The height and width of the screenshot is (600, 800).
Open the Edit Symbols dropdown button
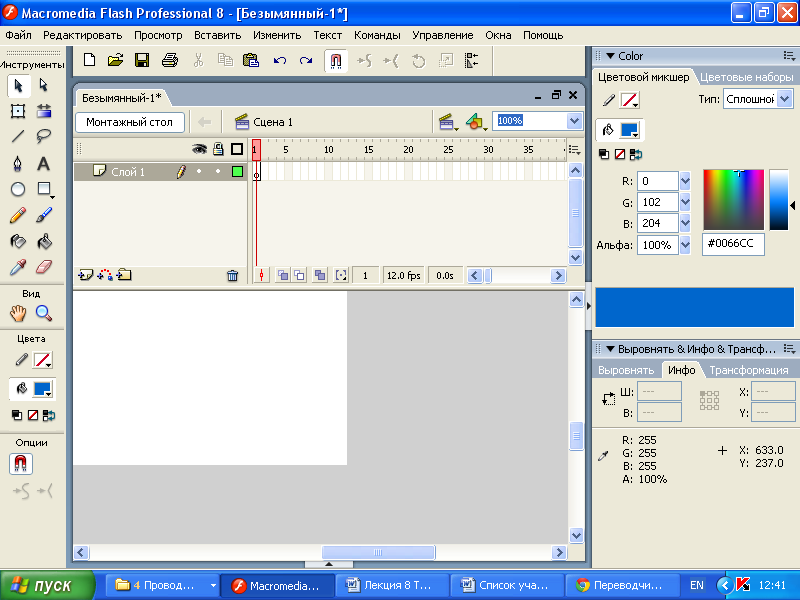click(x=477, y=122)
